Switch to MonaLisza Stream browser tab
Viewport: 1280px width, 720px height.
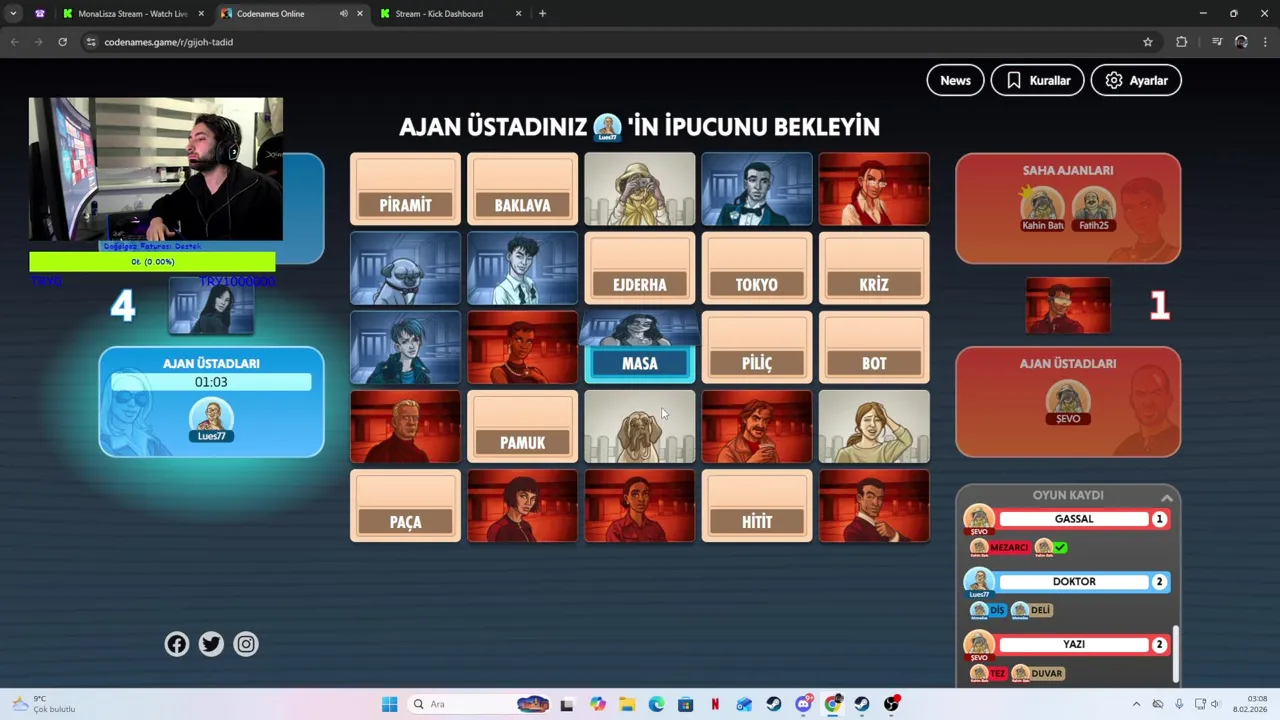[132, 14]
